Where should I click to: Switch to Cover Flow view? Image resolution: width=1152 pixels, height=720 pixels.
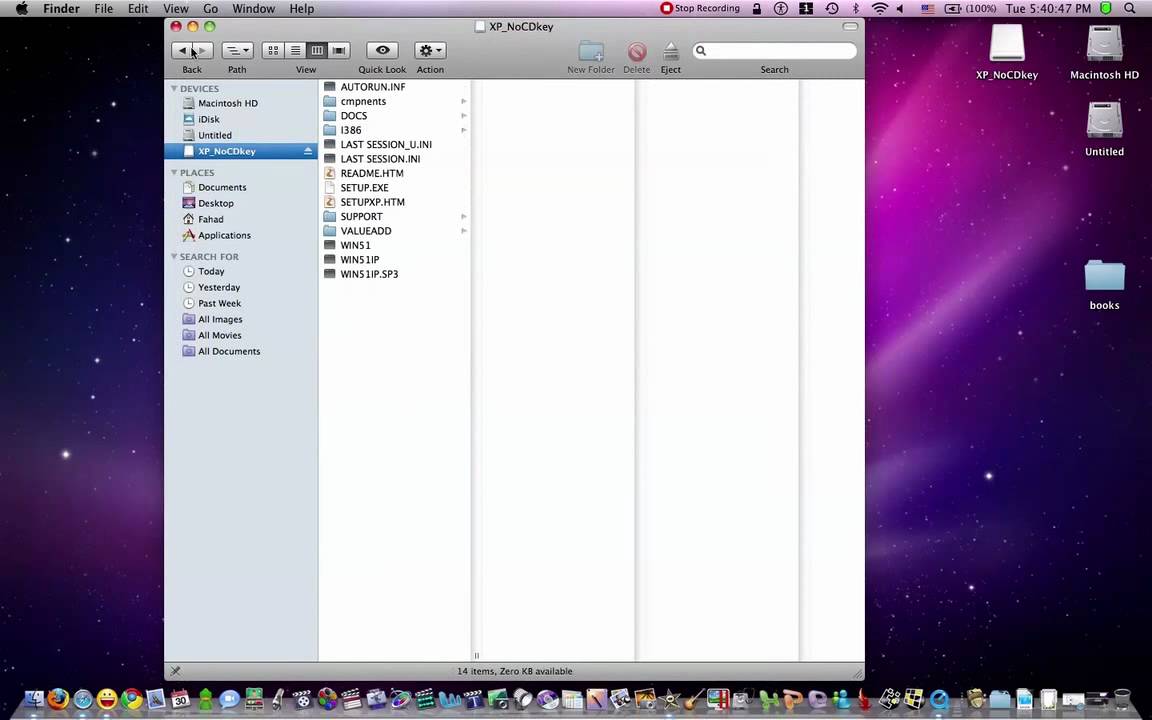click(x=339, y=51)
